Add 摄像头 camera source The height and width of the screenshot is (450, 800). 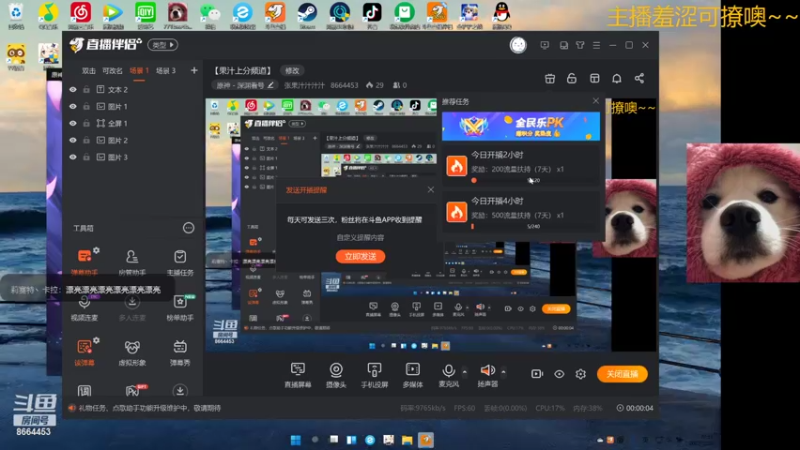point(336,375)
